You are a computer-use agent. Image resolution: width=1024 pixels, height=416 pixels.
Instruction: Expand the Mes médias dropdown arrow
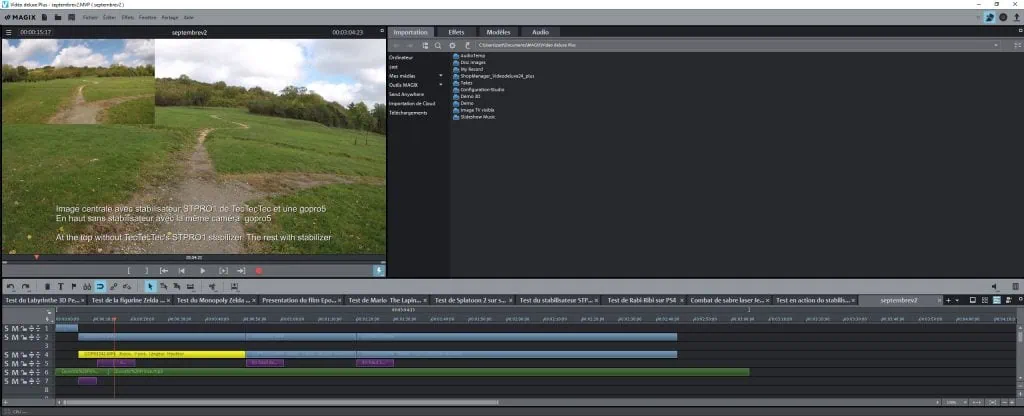click(x=441, y=76)
